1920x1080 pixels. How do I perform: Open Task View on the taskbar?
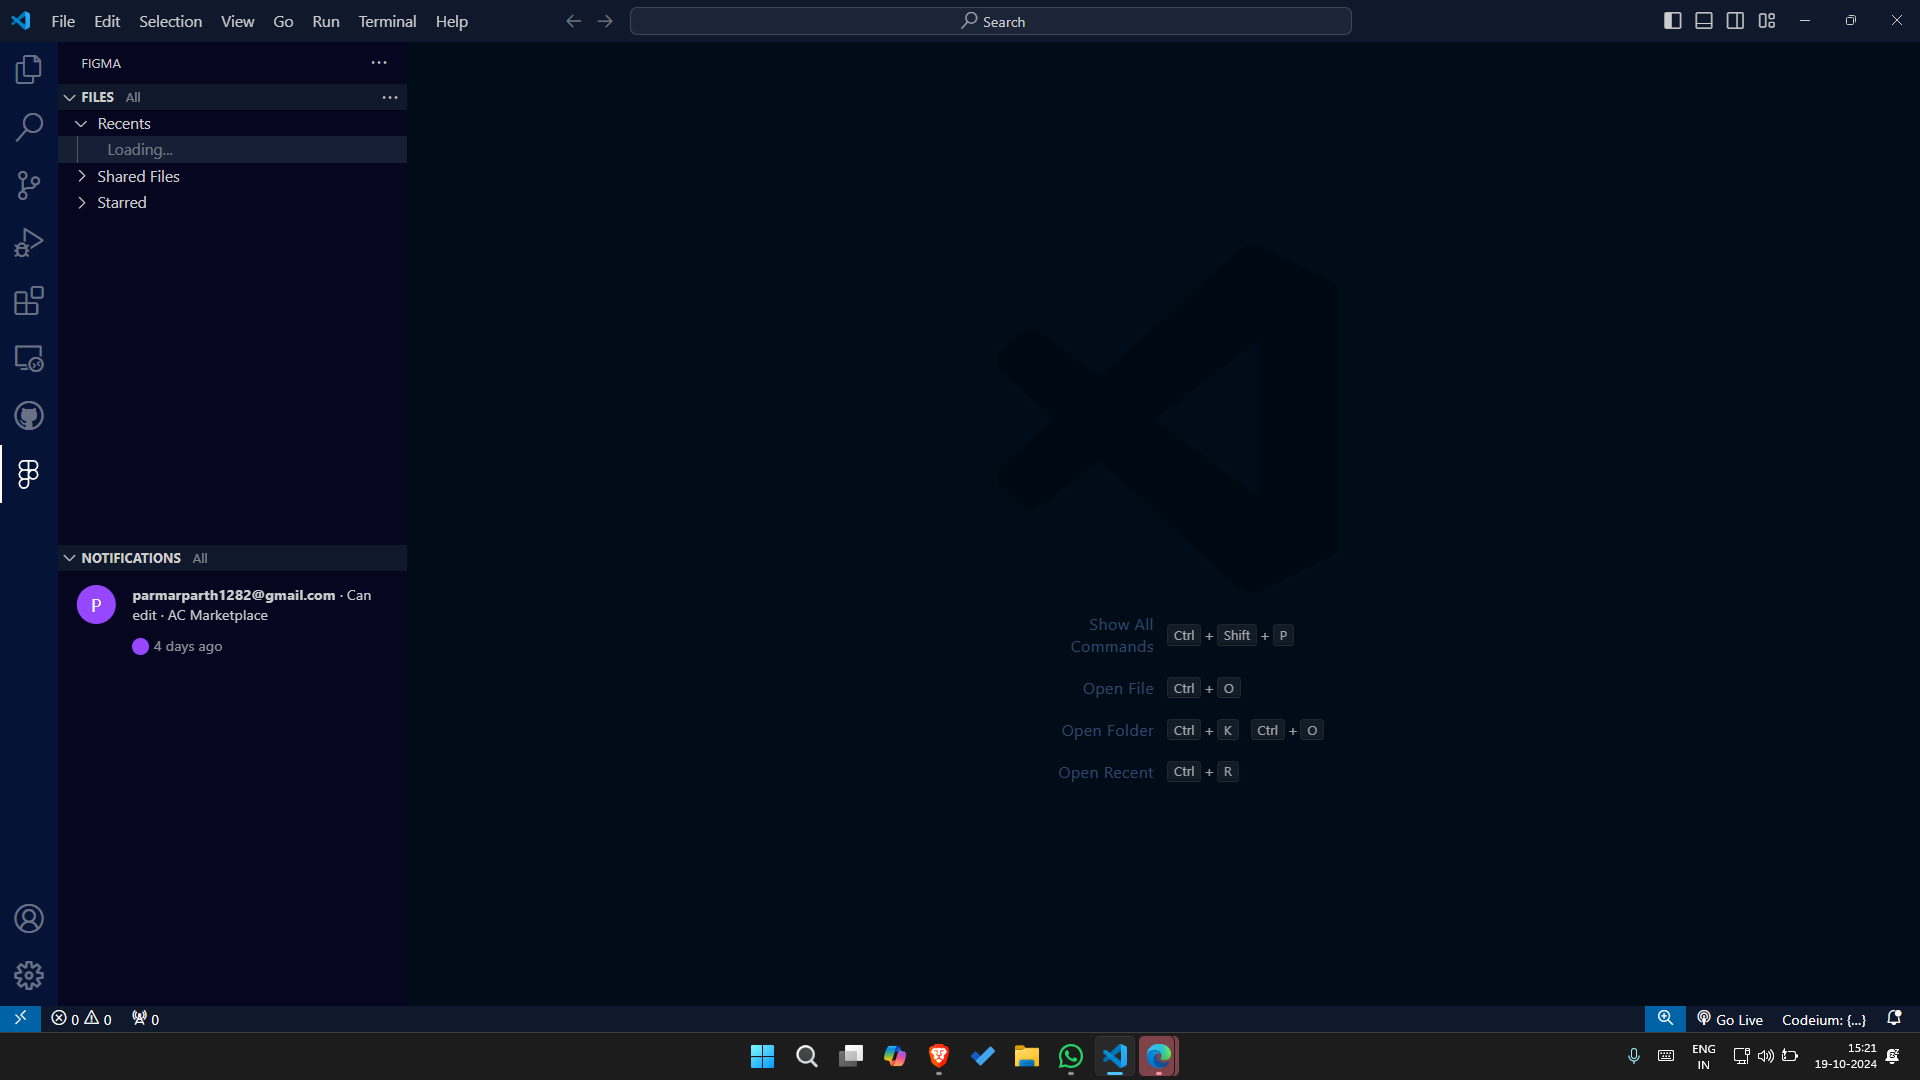(x=851, y=1056)
